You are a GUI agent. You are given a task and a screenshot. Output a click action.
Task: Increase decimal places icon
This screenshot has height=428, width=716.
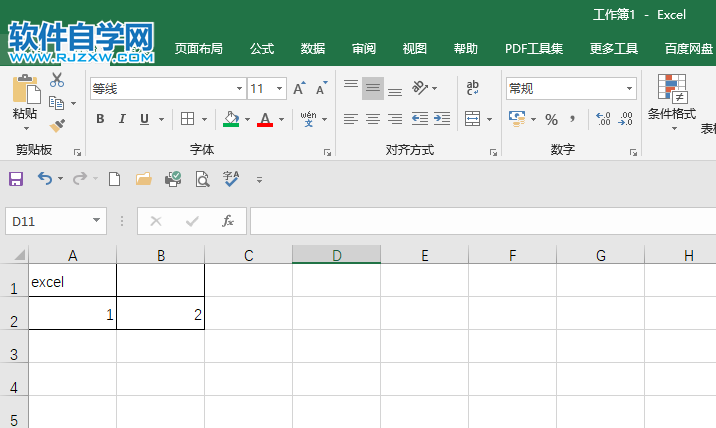603,119
